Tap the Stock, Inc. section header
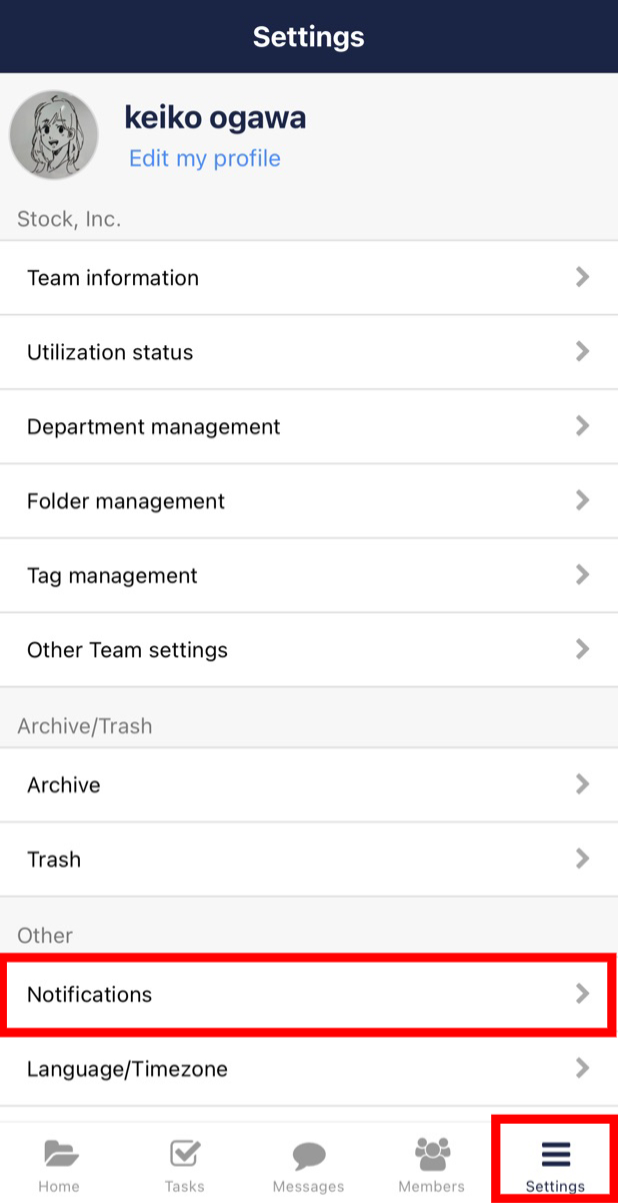The height and width of the screenshot is (1203, 618). [69, 218]
